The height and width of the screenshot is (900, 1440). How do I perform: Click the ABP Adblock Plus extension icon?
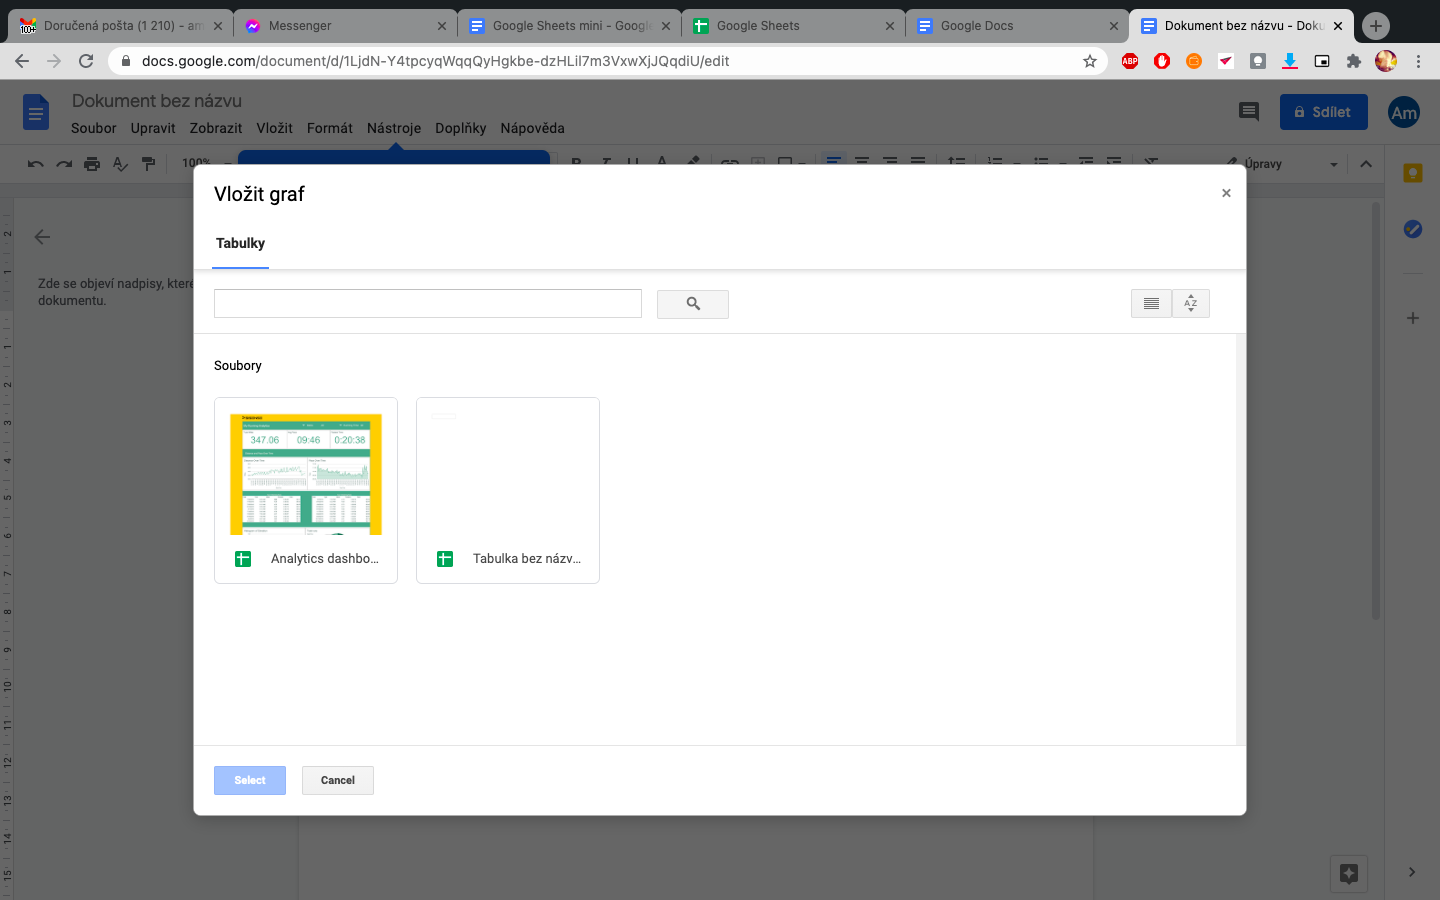(1130, 61)
